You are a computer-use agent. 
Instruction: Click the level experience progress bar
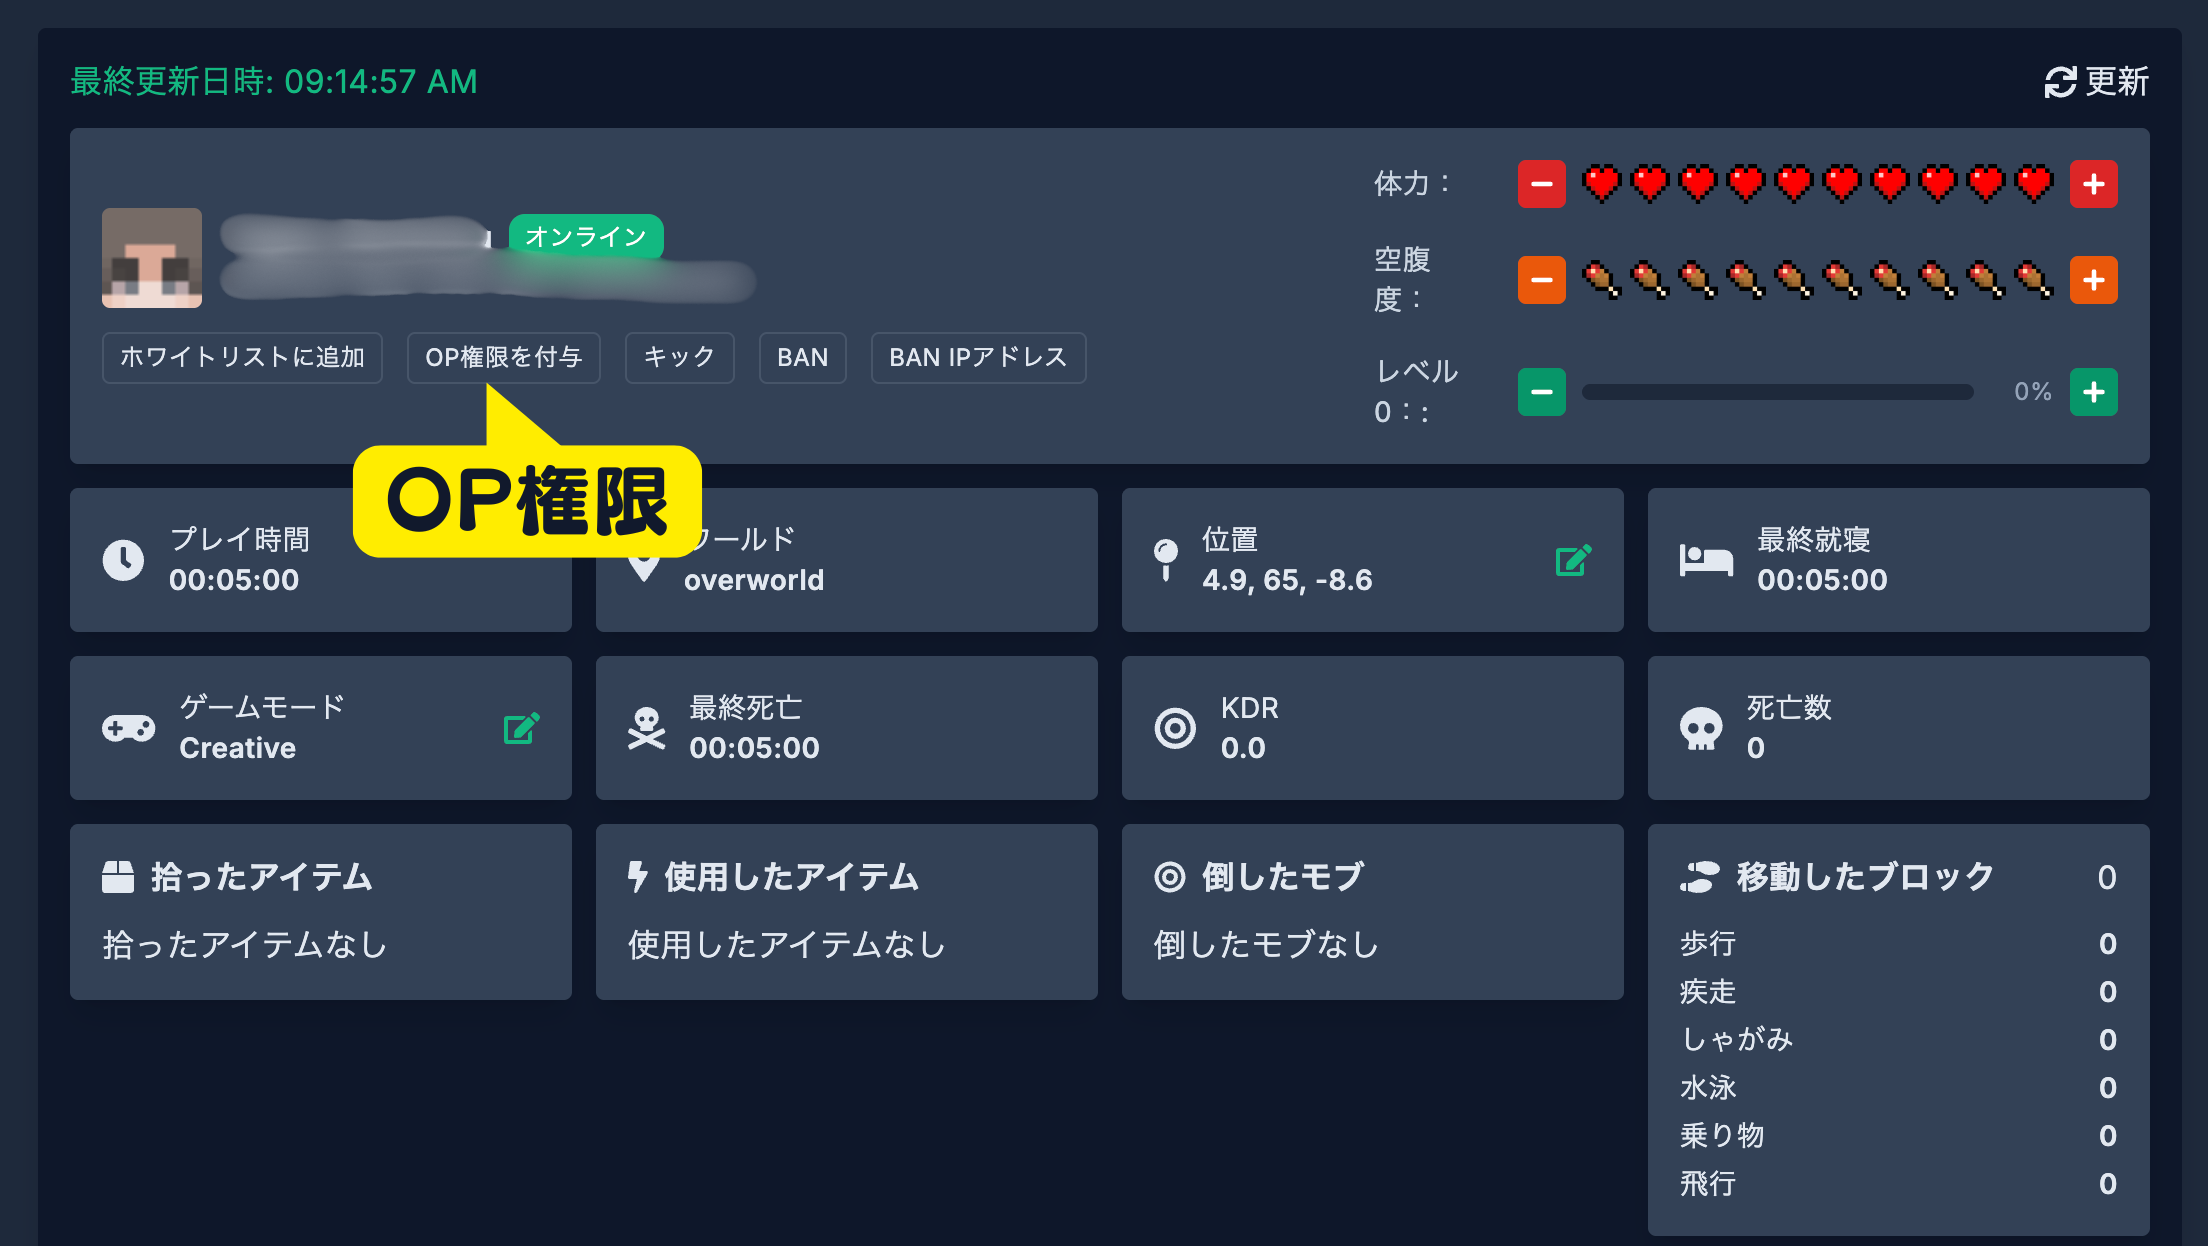point(1777,392)
